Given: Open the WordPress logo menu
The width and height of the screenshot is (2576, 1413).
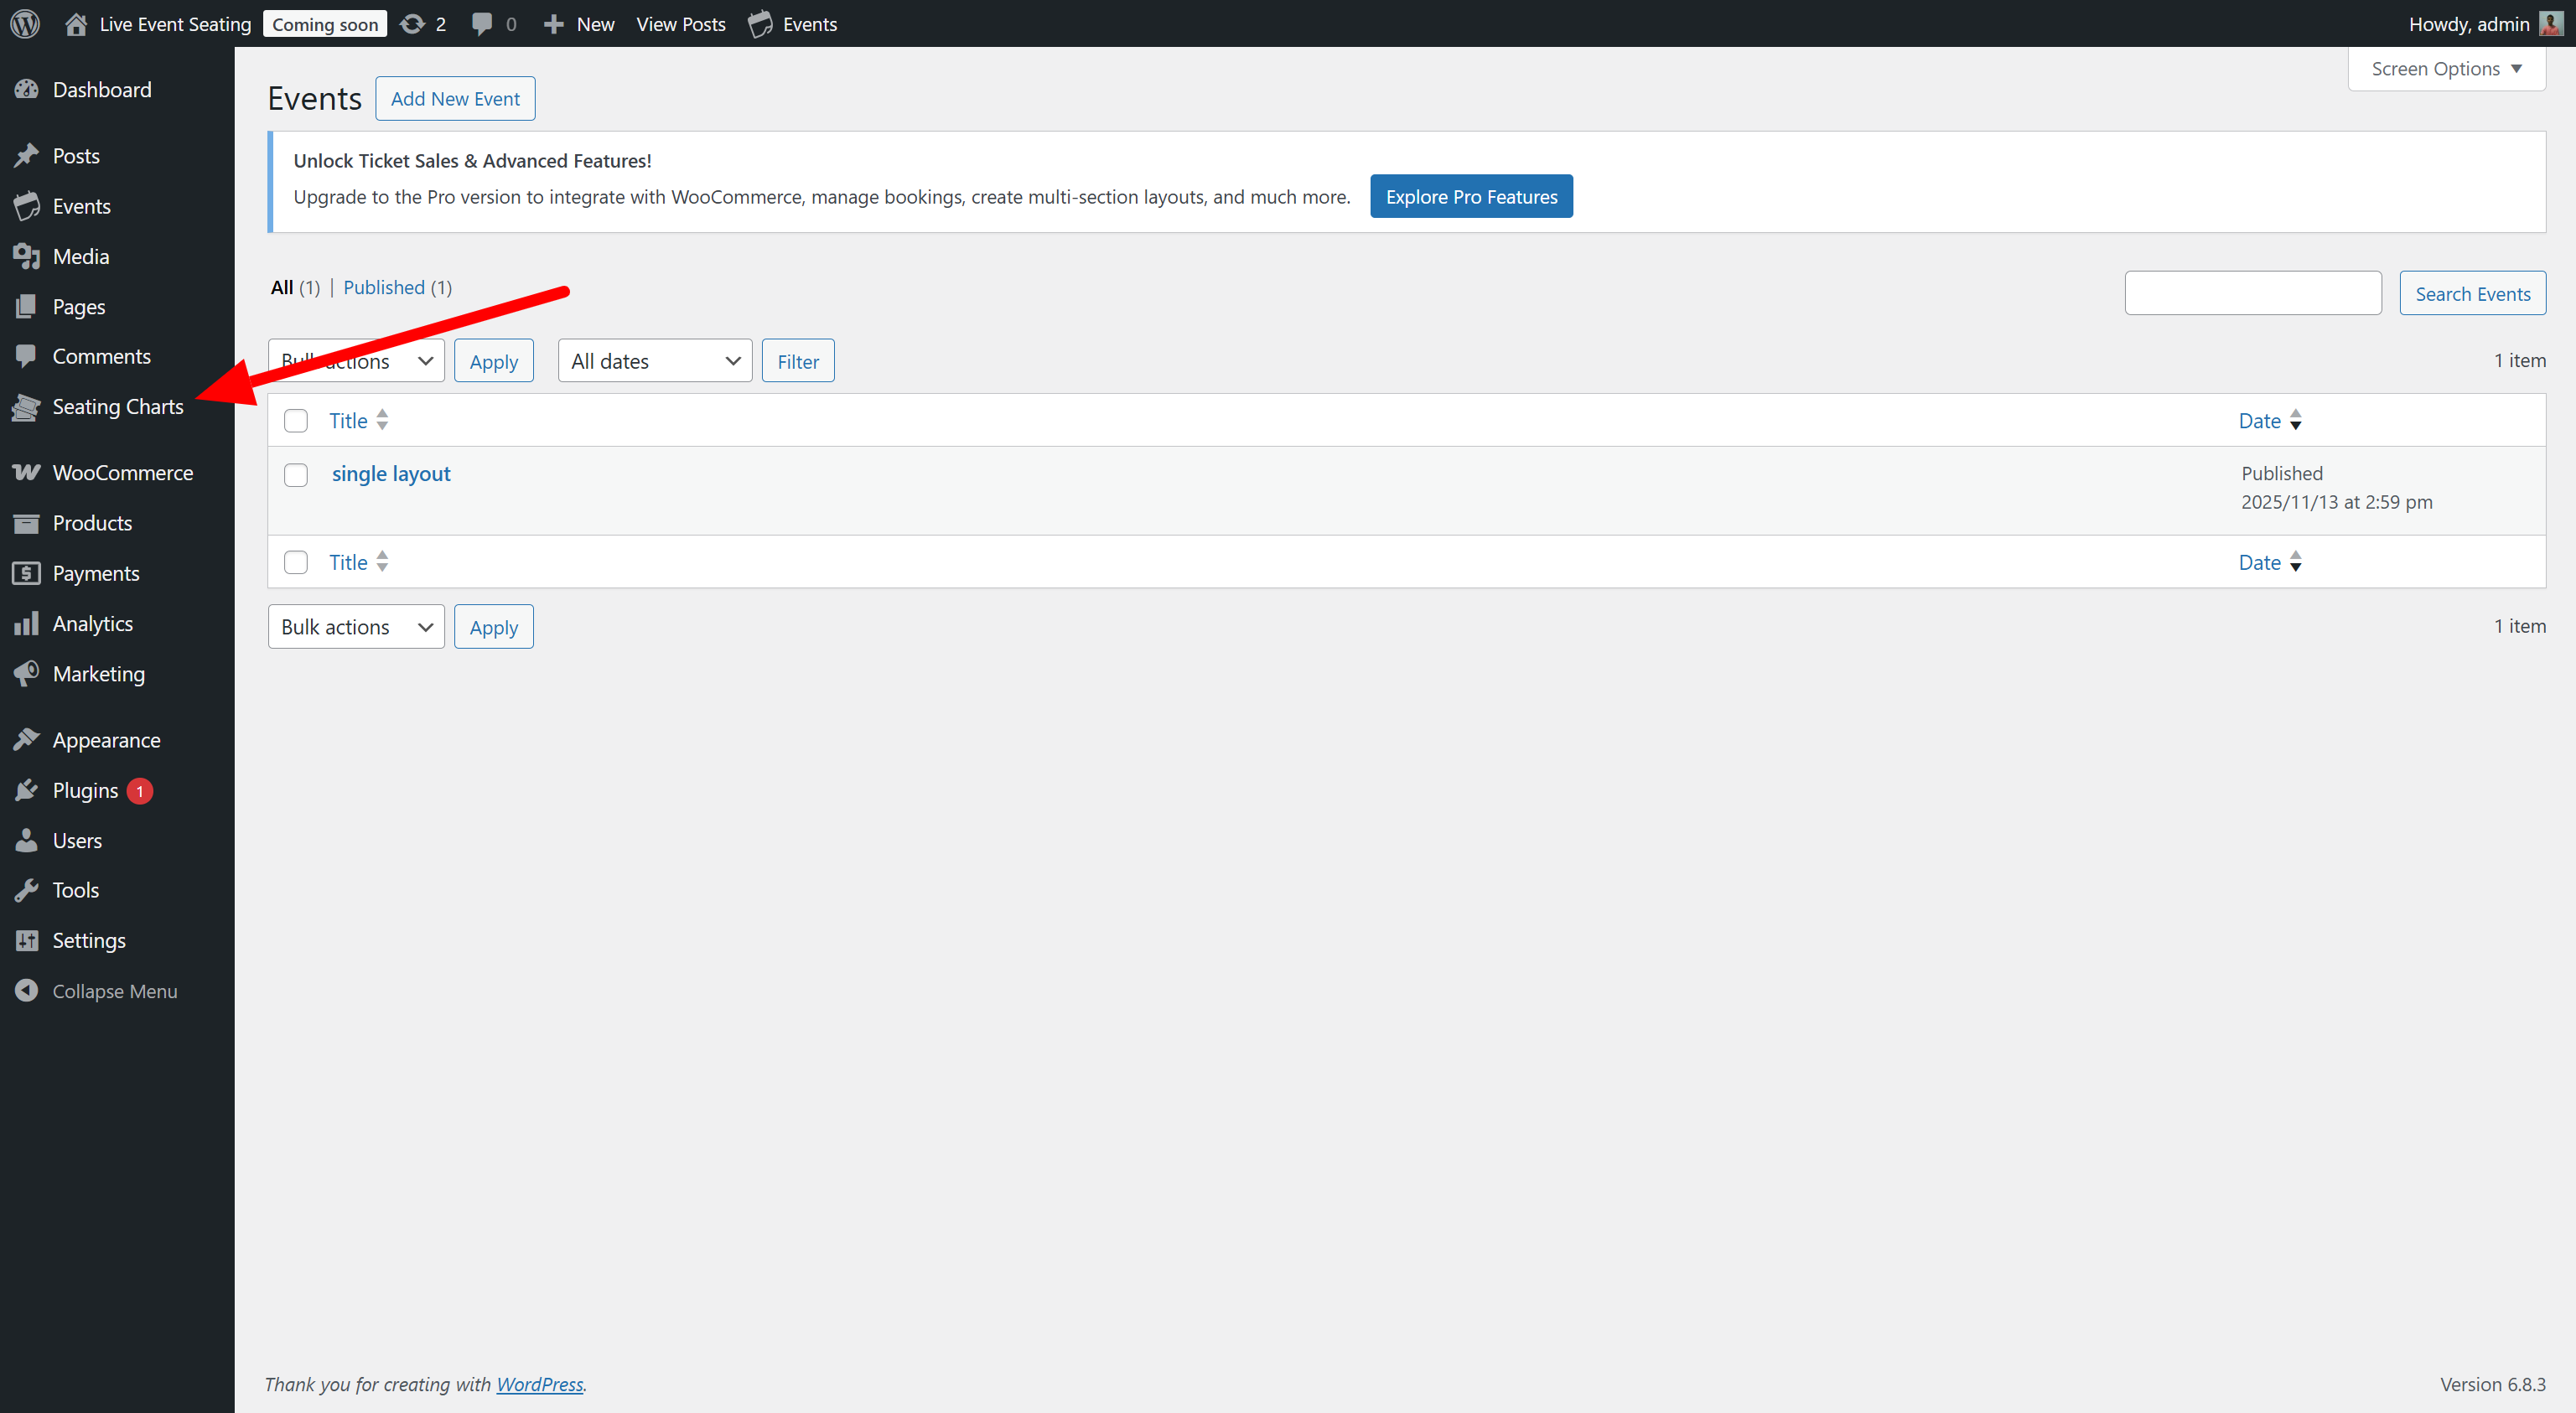Looking at the screenshot, I should click(x=24, y=23).
